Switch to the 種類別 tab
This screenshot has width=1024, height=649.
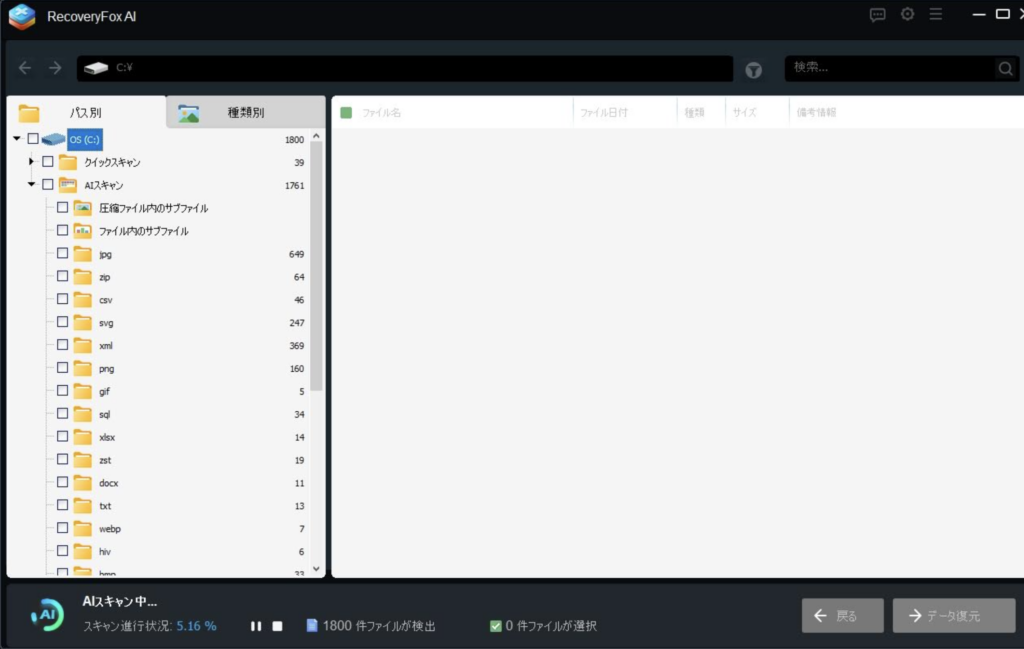245,112
